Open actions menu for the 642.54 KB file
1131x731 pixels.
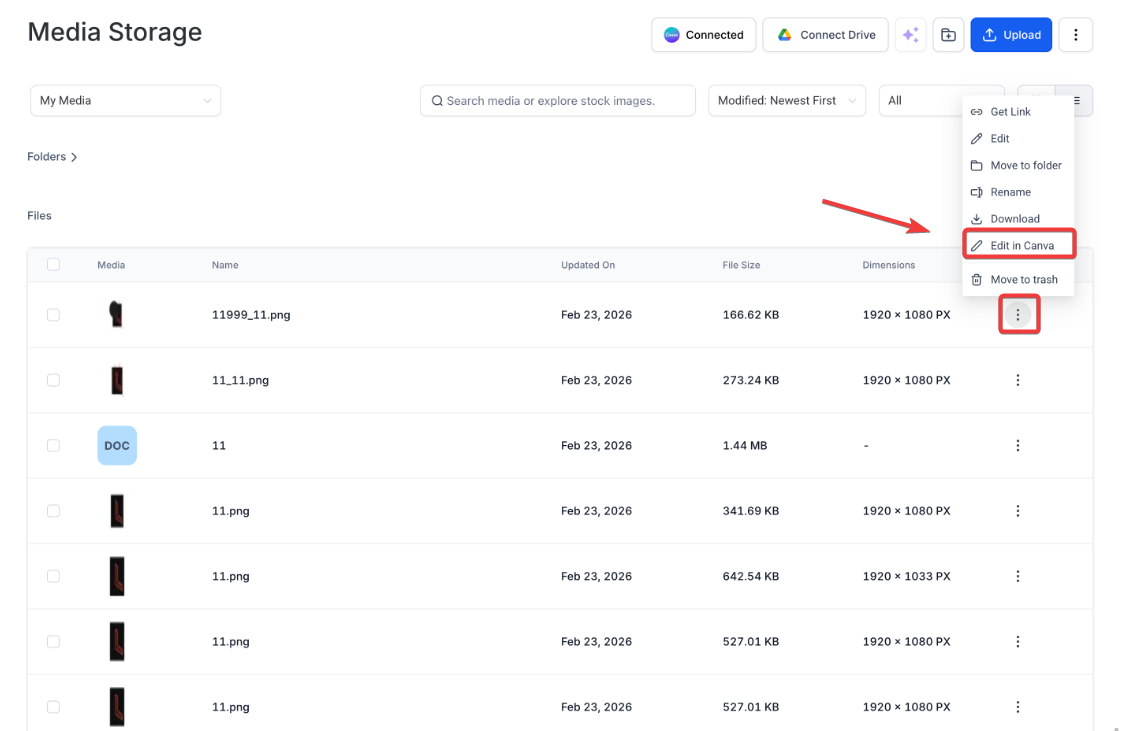coord(1017,577)
